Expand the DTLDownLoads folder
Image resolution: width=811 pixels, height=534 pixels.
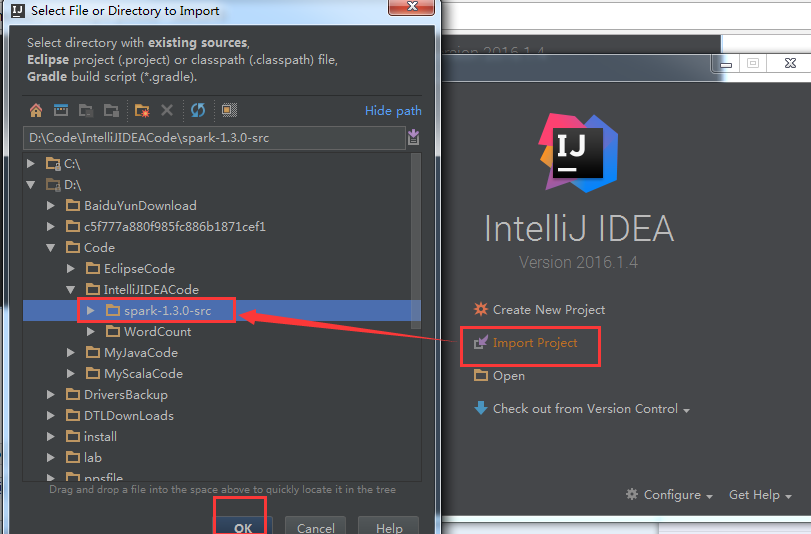coord(51,416)
